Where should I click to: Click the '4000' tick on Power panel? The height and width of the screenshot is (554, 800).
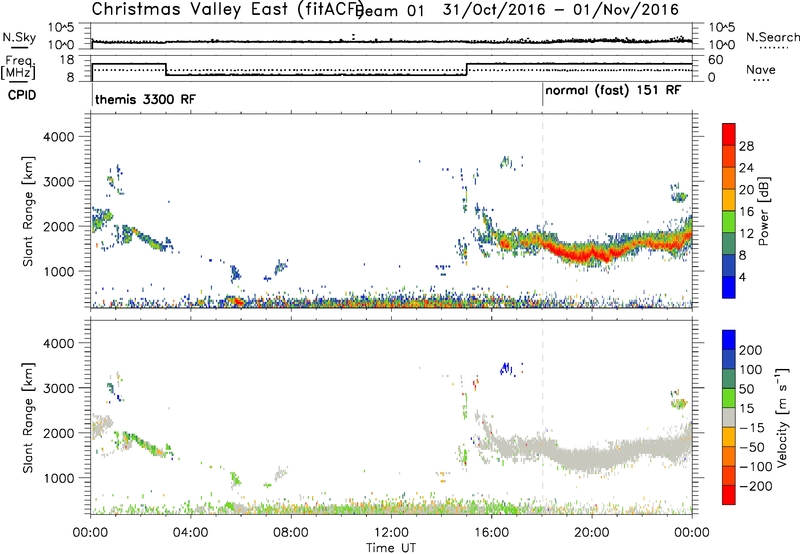(58, 137)
